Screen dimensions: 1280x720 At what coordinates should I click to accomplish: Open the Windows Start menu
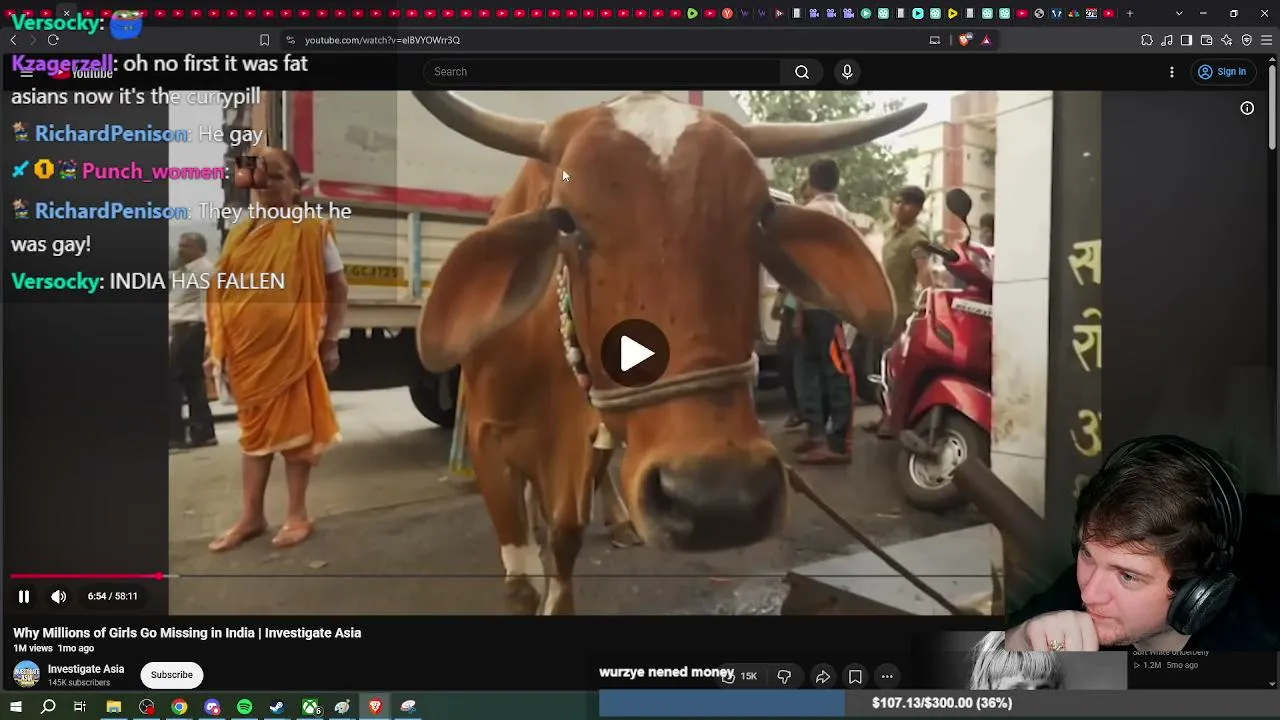point(15,707)
